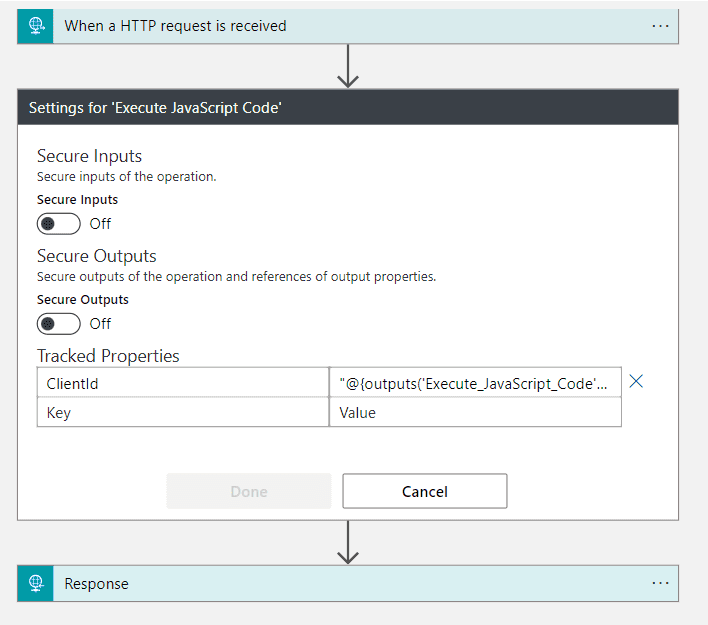Click the bold 'Secure Inputs' toggle label
Image resolution: width=708 pixels, height=625 pixels.
[x=77, y=200]
